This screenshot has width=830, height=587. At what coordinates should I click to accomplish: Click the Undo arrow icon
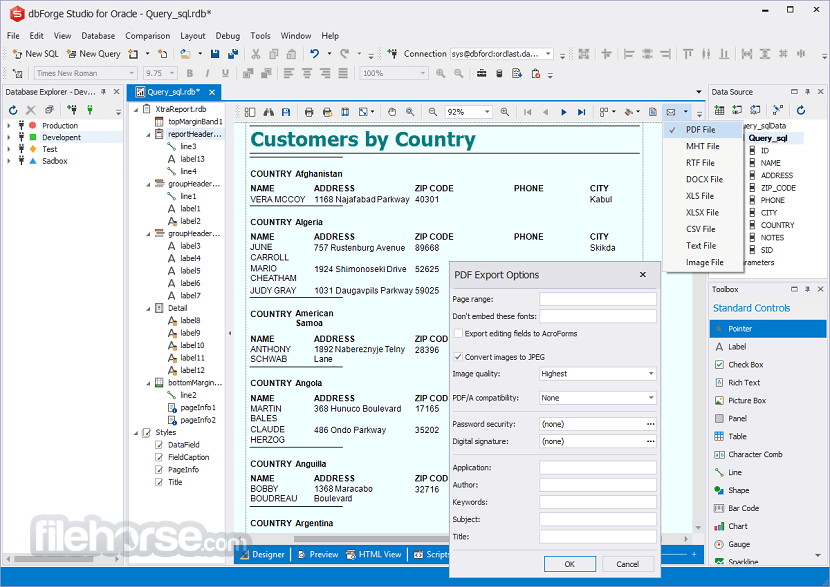[x=315, y=54]
